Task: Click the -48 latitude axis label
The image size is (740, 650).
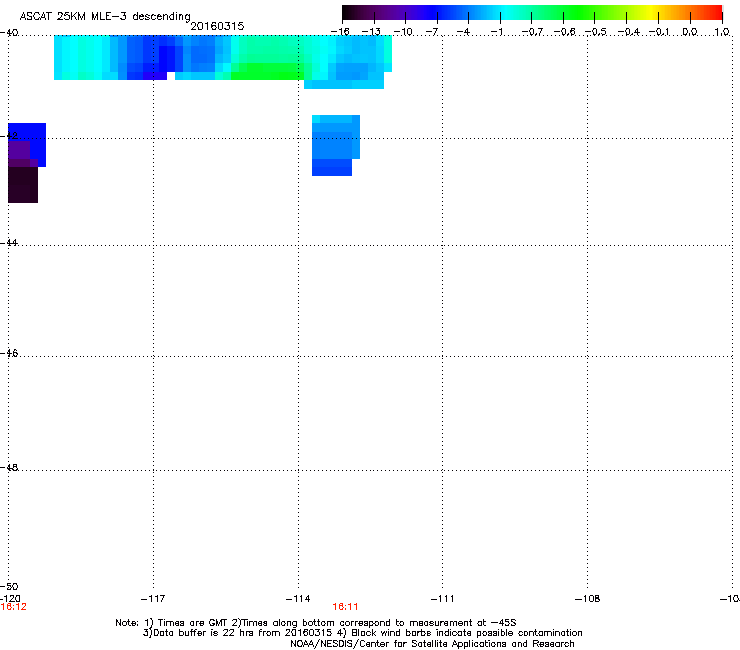Action: [x=9, y=467]
